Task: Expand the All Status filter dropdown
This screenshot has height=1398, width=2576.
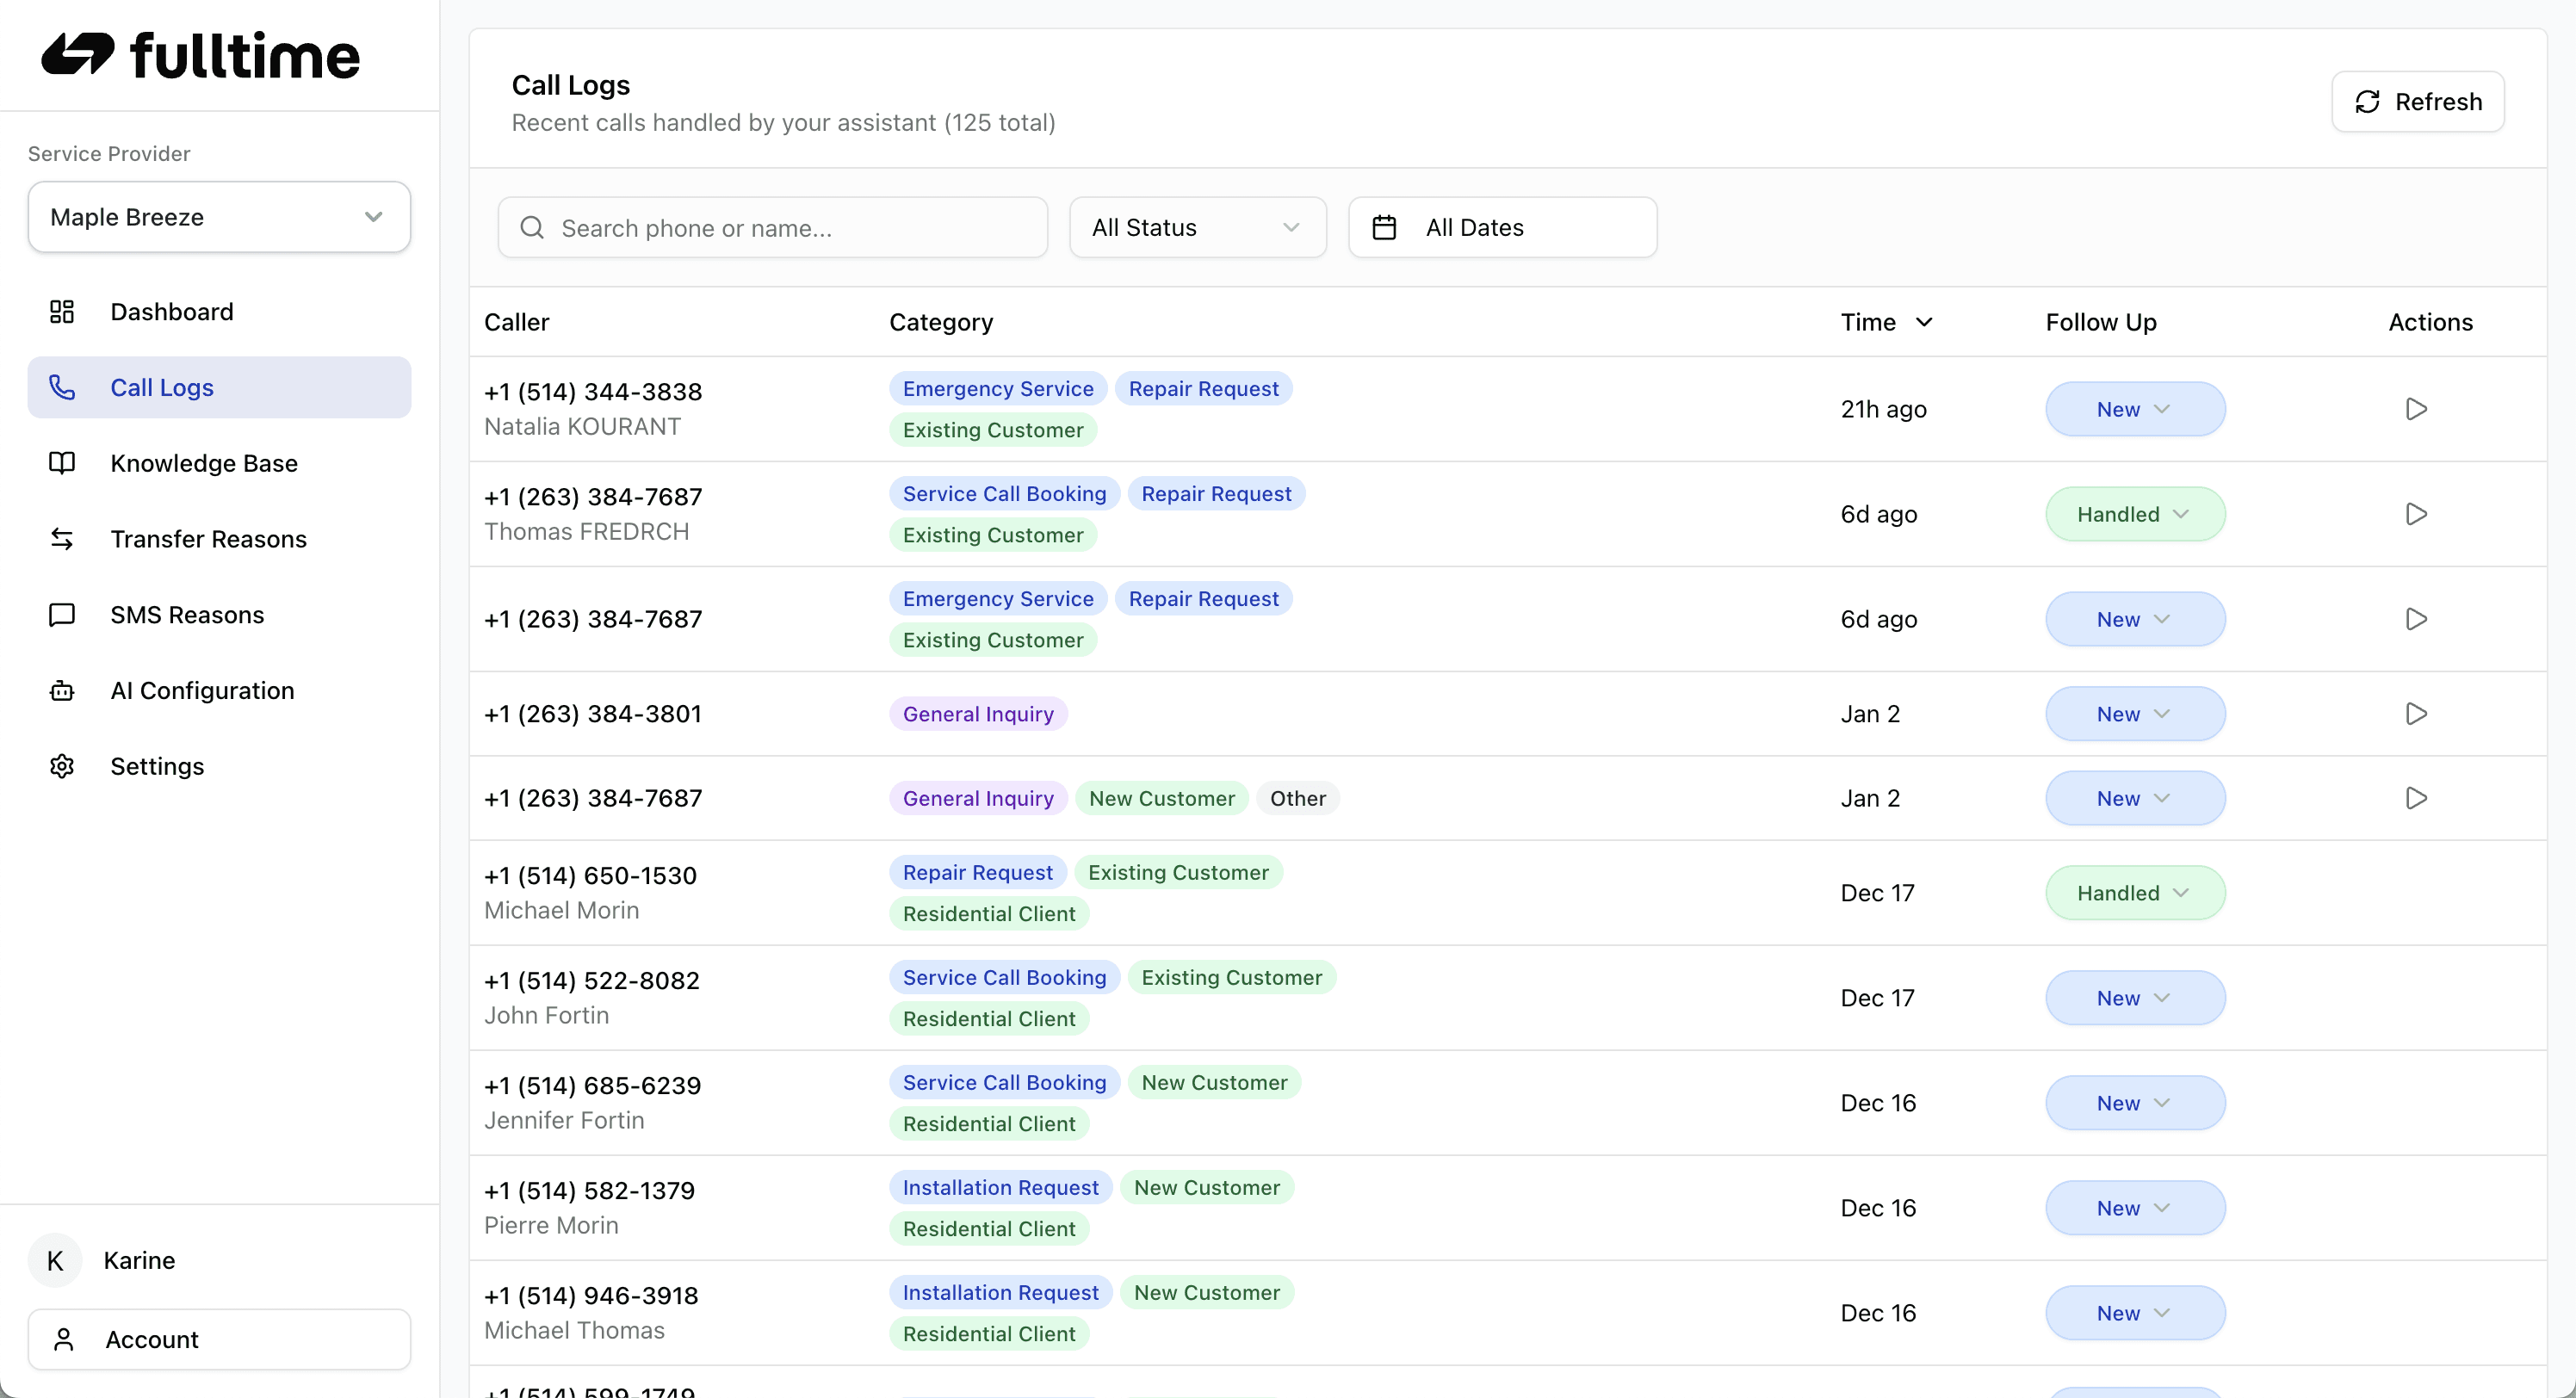Action: 1197,227
